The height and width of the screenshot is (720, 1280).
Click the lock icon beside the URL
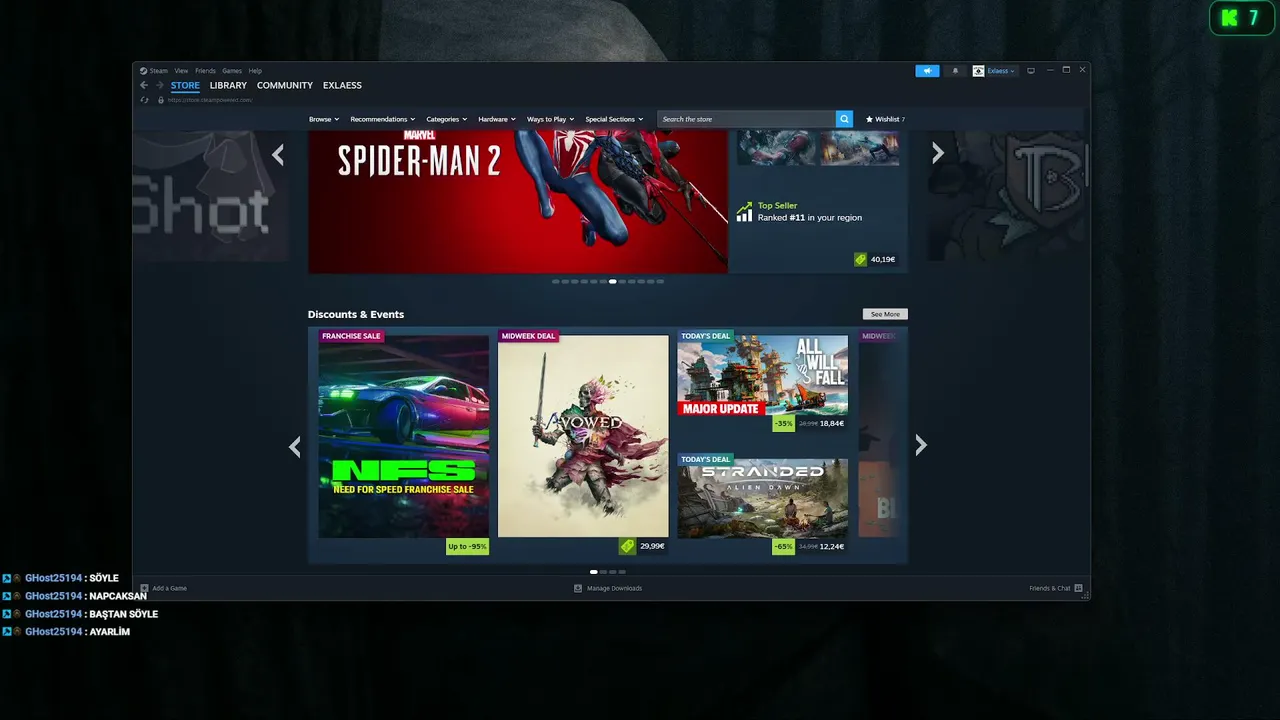[160, 100]
